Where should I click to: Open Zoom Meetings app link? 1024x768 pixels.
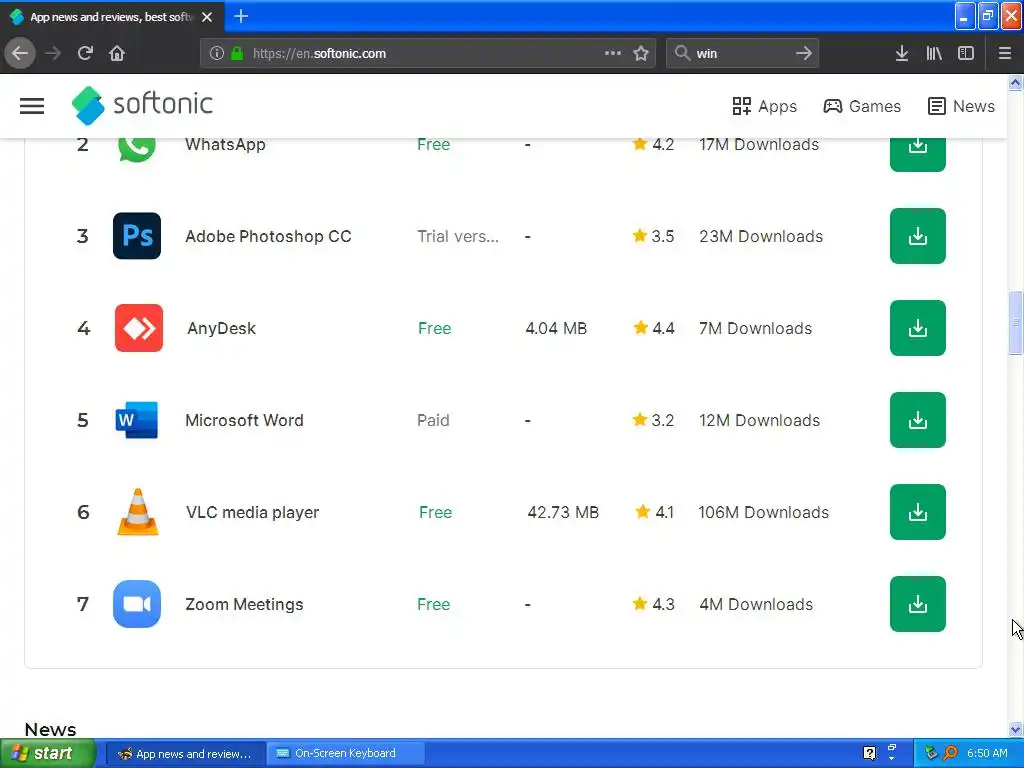[244, 605]
